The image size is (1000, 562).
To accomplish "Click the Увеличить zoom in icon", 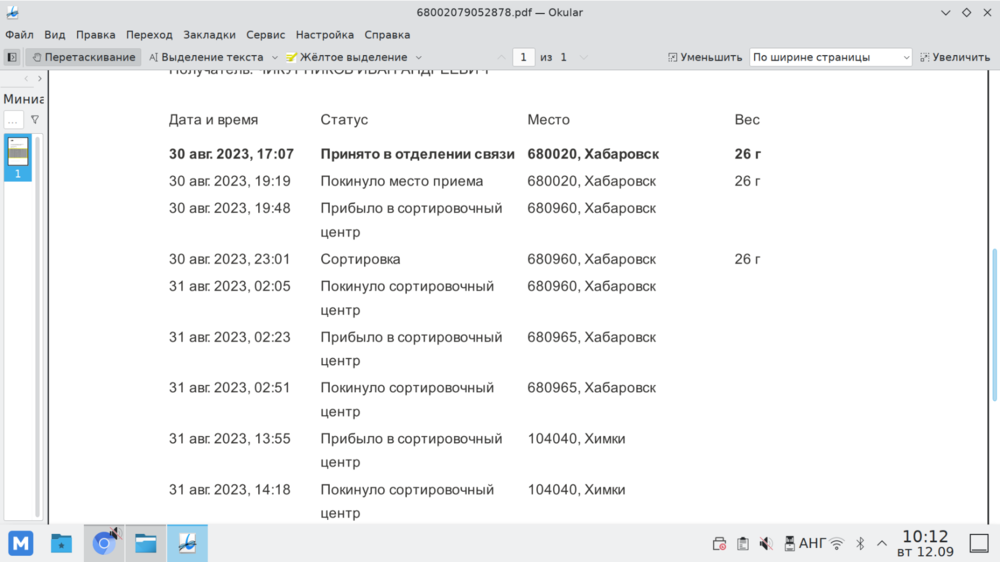I will click(925, 58).
